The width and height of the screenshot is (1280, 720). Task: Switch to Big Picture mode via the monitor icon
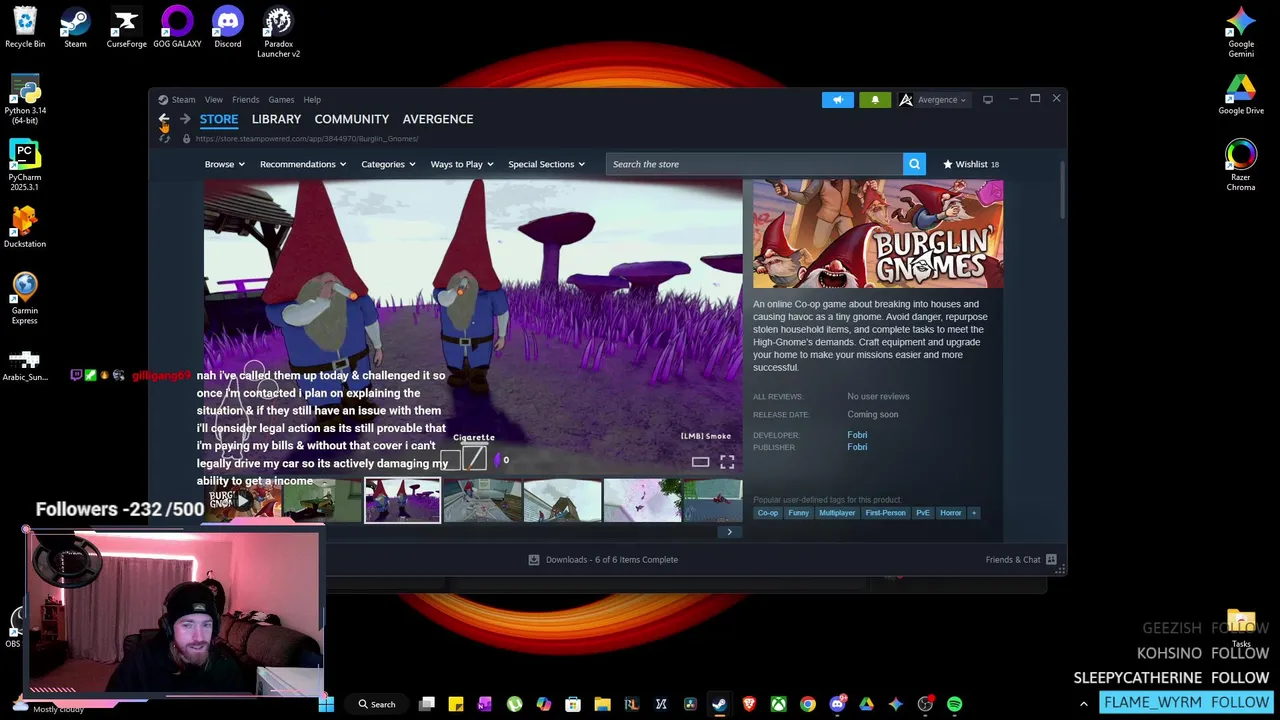click(x=988, y=99)
